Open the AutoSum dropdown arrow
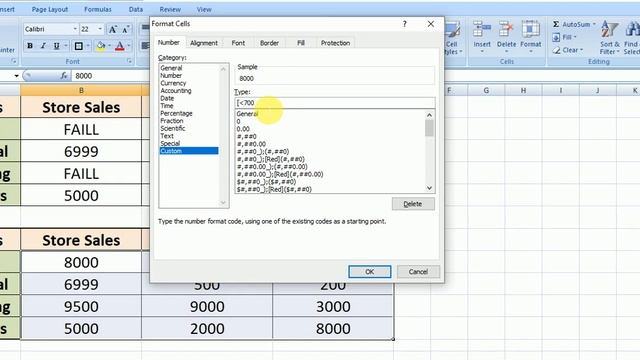This screenshot has width=640, height=360. click(594, 24)
